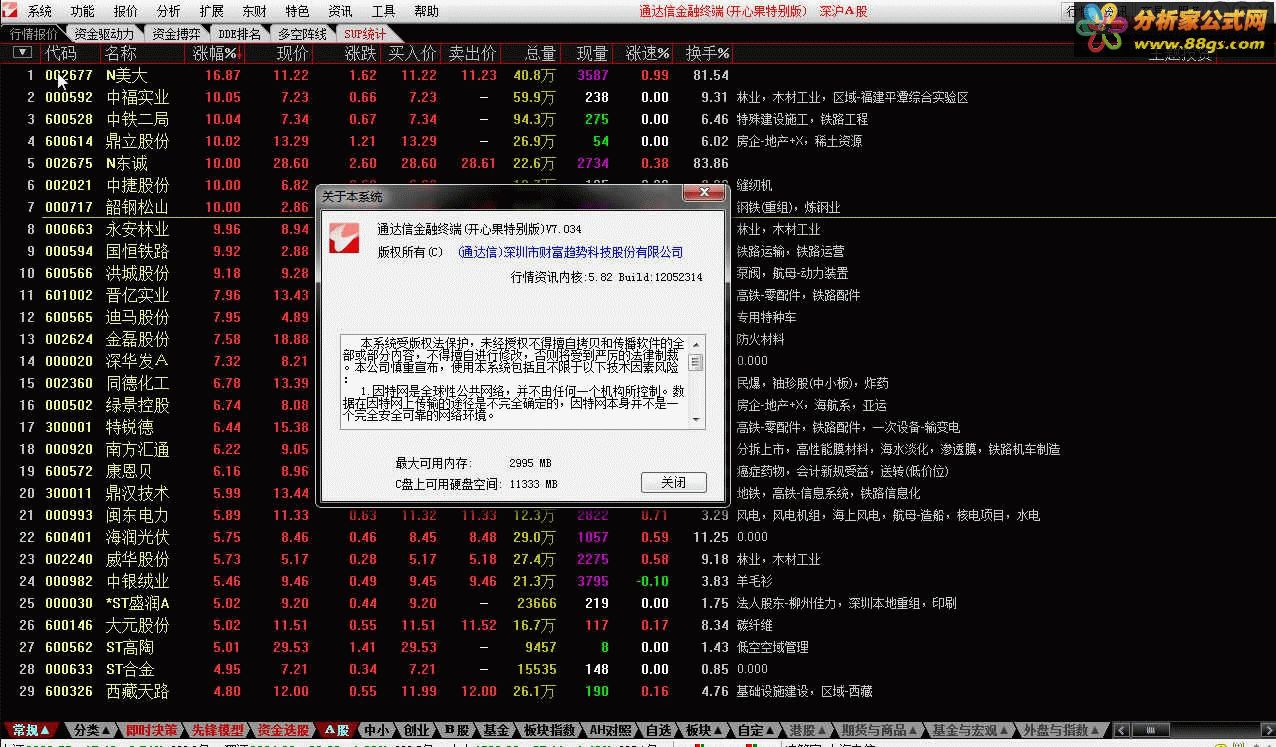Open the 报价 menu
Image resolution: width=1276 pixels, height=747 pixels.
[126, 12]
